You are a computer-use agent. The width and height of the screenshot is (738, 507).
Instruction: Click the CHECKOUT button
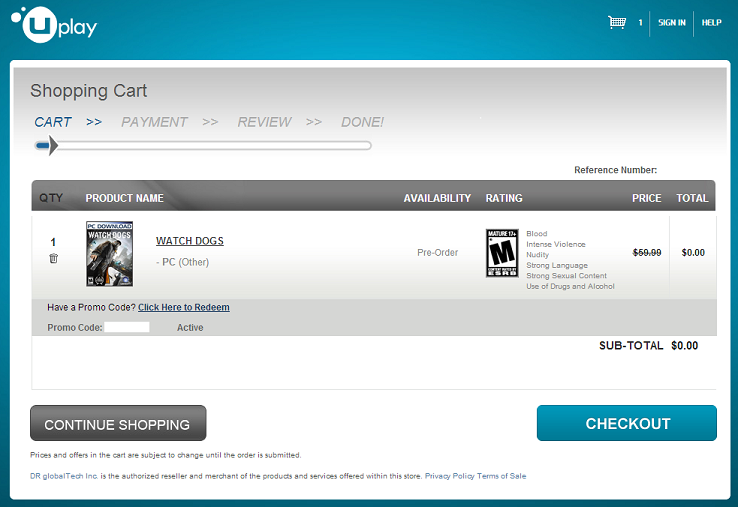(626, 423)
